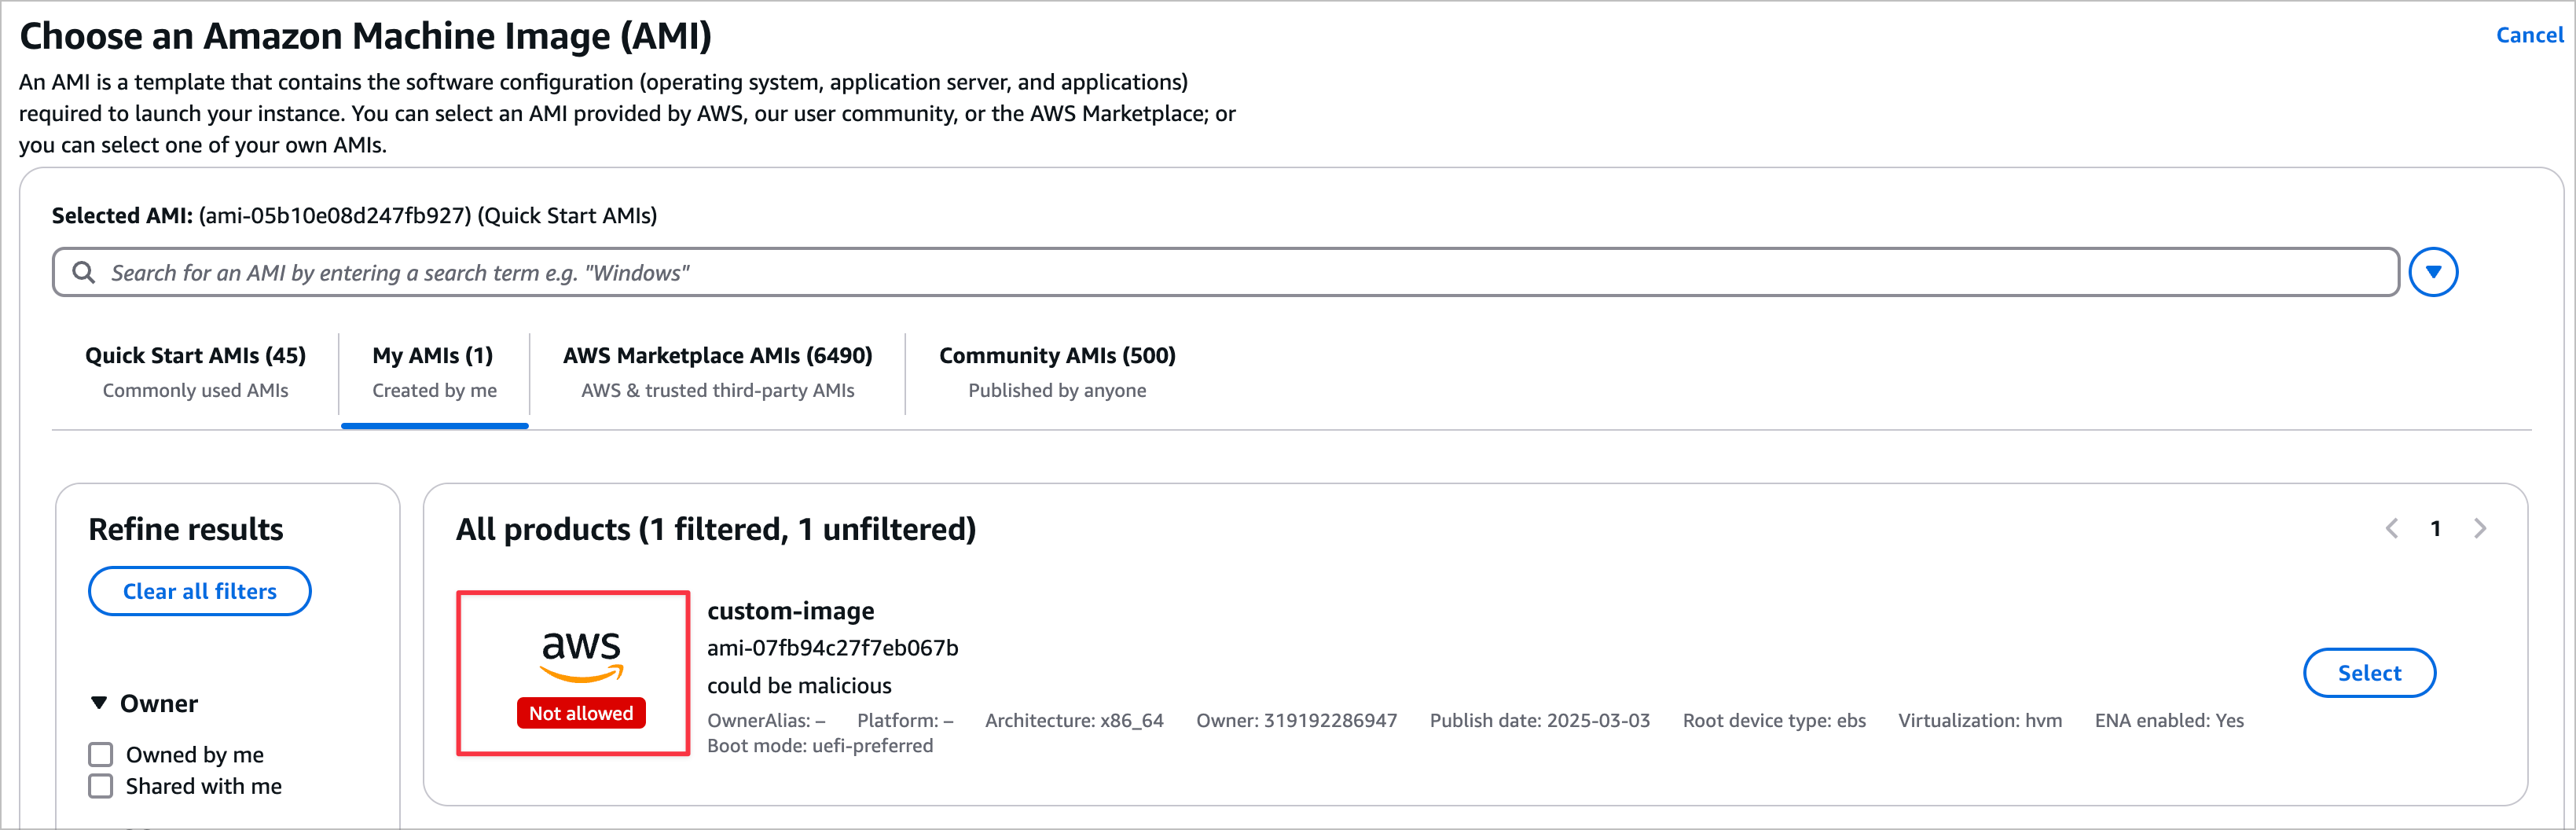Click the red Not allowed badge
The height and width of the screenshot is (830, 2576).
(x=581, y=713)
